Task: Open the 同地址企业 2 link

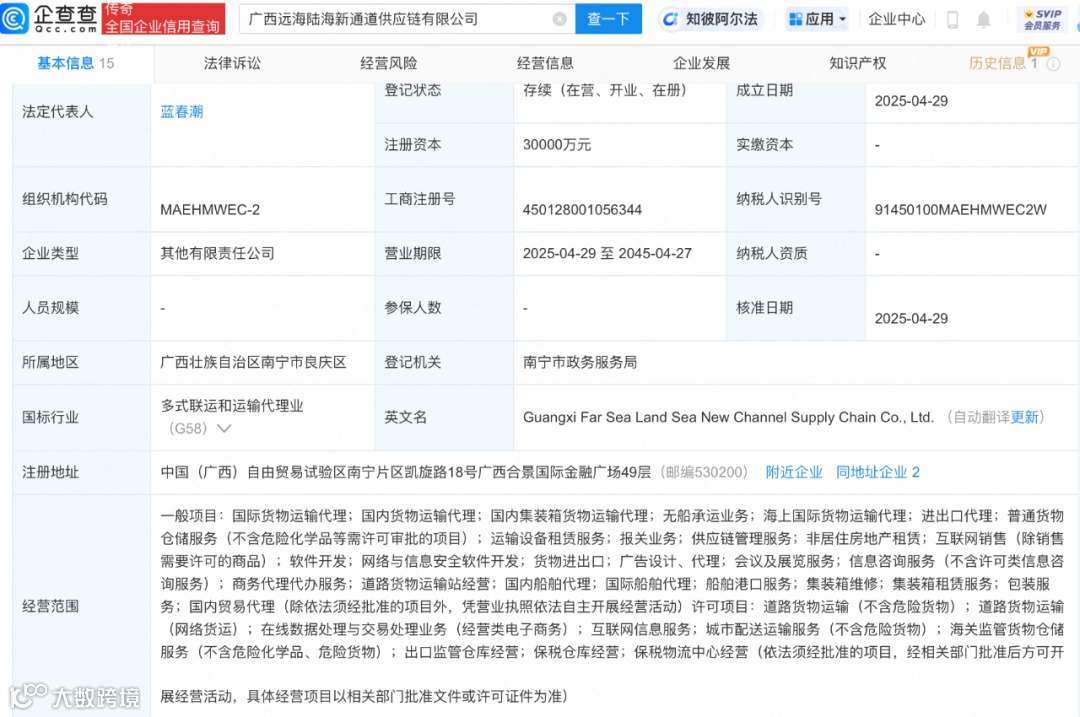Action: coord(878,472)
